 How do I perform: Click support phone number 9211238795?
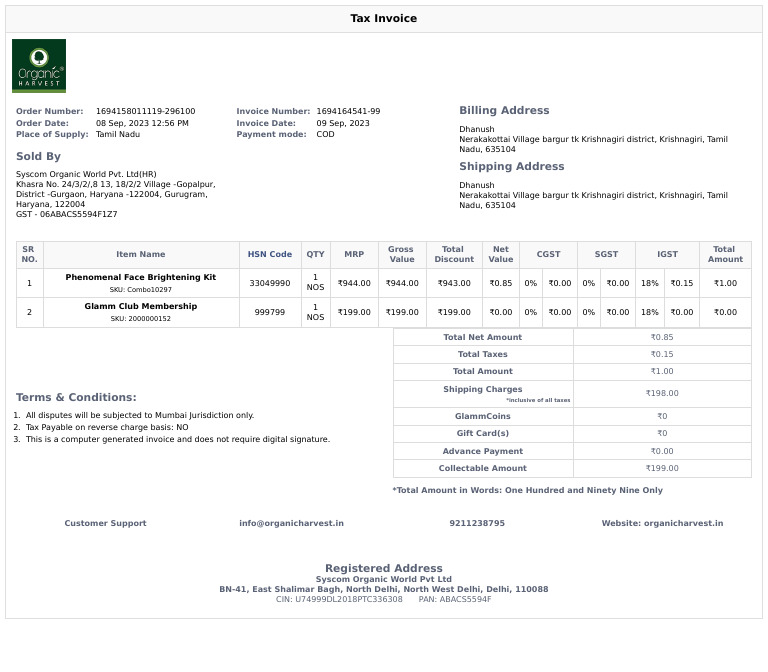click(x=477, y=523)
